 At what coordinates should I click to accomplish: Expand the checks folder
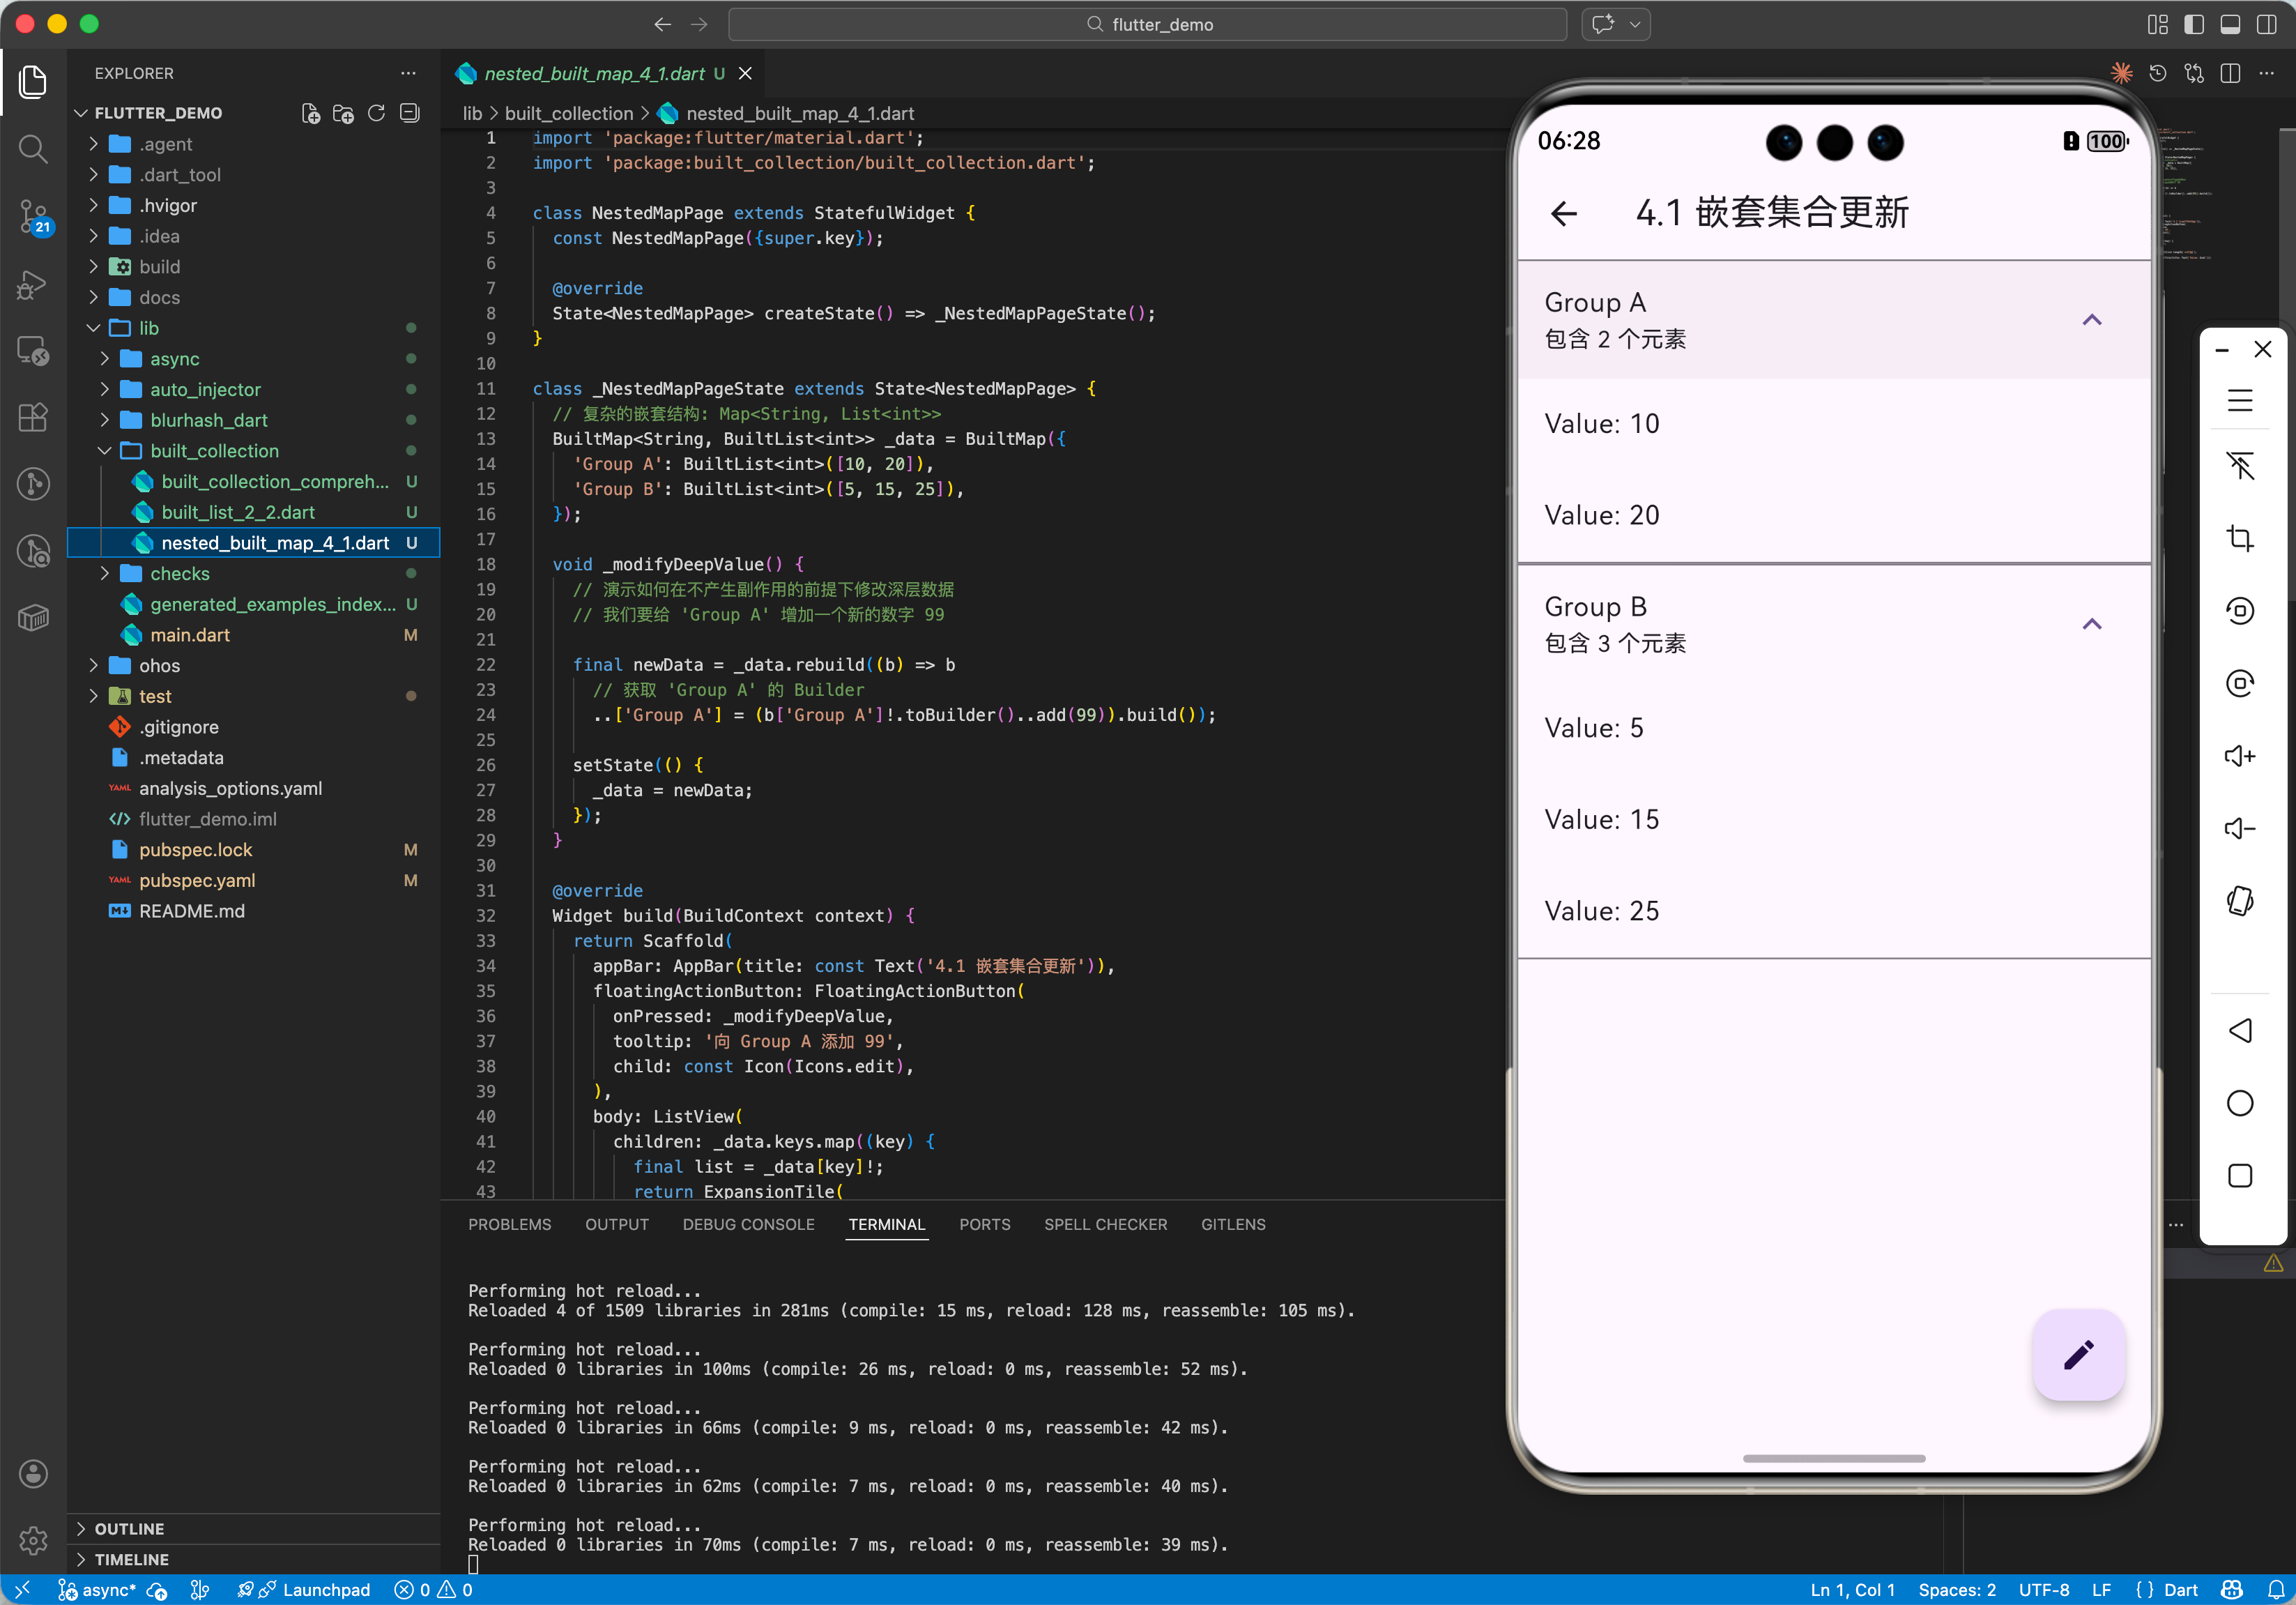(180, 573)
